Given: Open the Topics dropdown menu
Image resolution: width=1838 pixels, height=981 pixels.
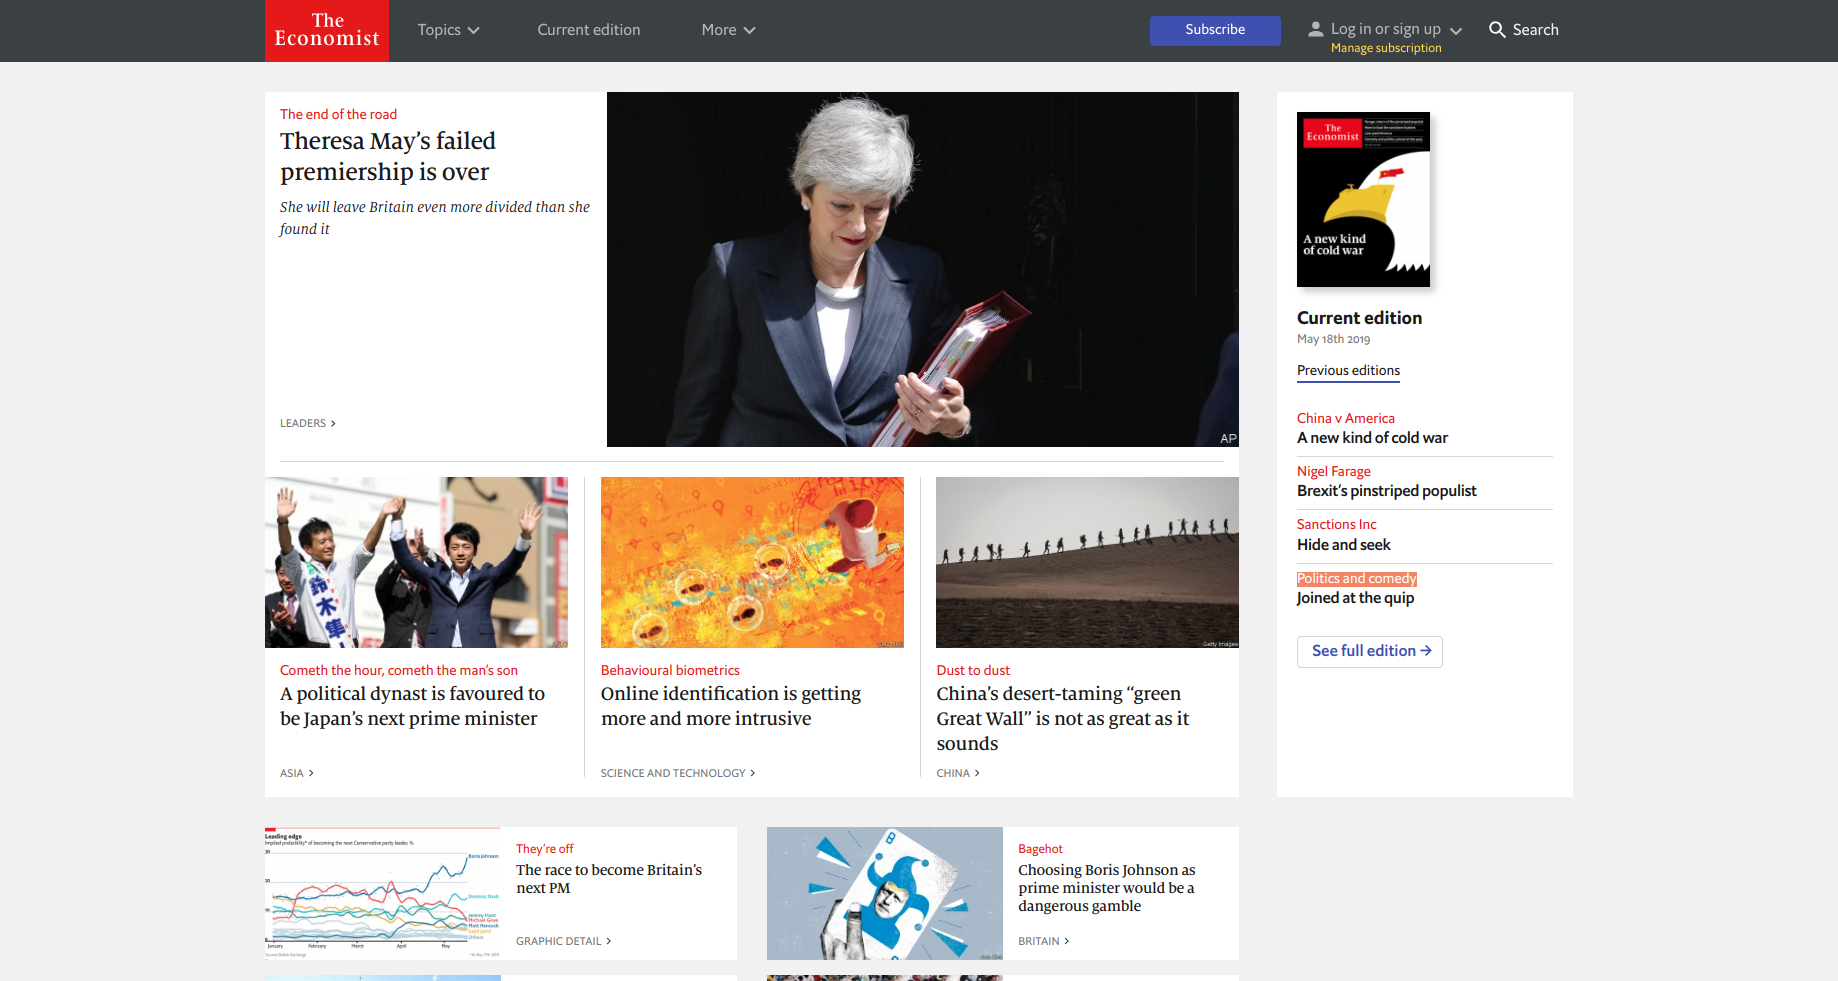Looking at the screenshot, I should click(448, 30).
